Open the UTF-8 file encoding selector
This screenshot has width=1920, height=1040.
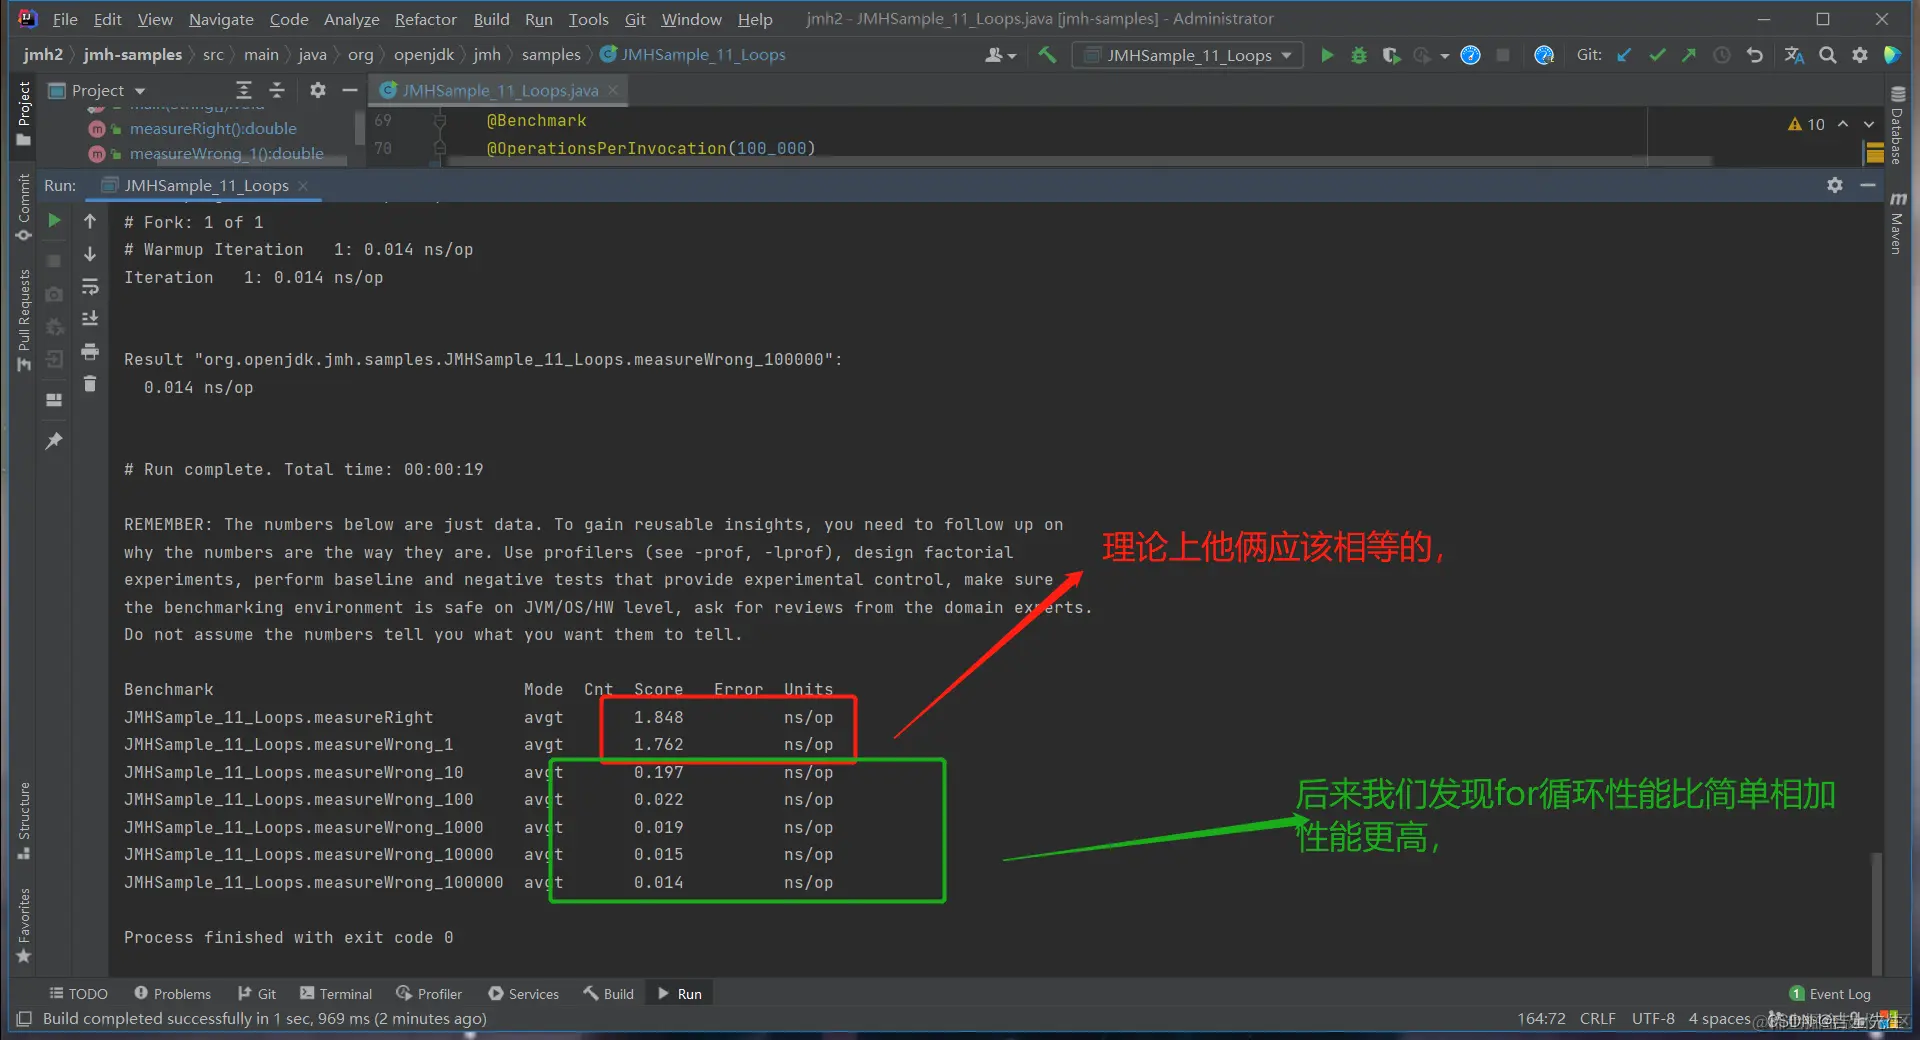pos(1653,1018)
